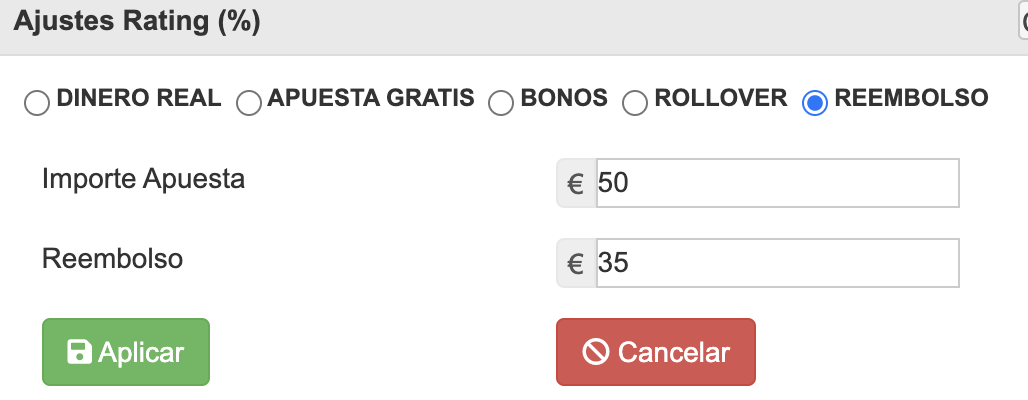1028x400 pixels.
Task: Click the cut-off button in header's right corner
Action: [1023, 22]
